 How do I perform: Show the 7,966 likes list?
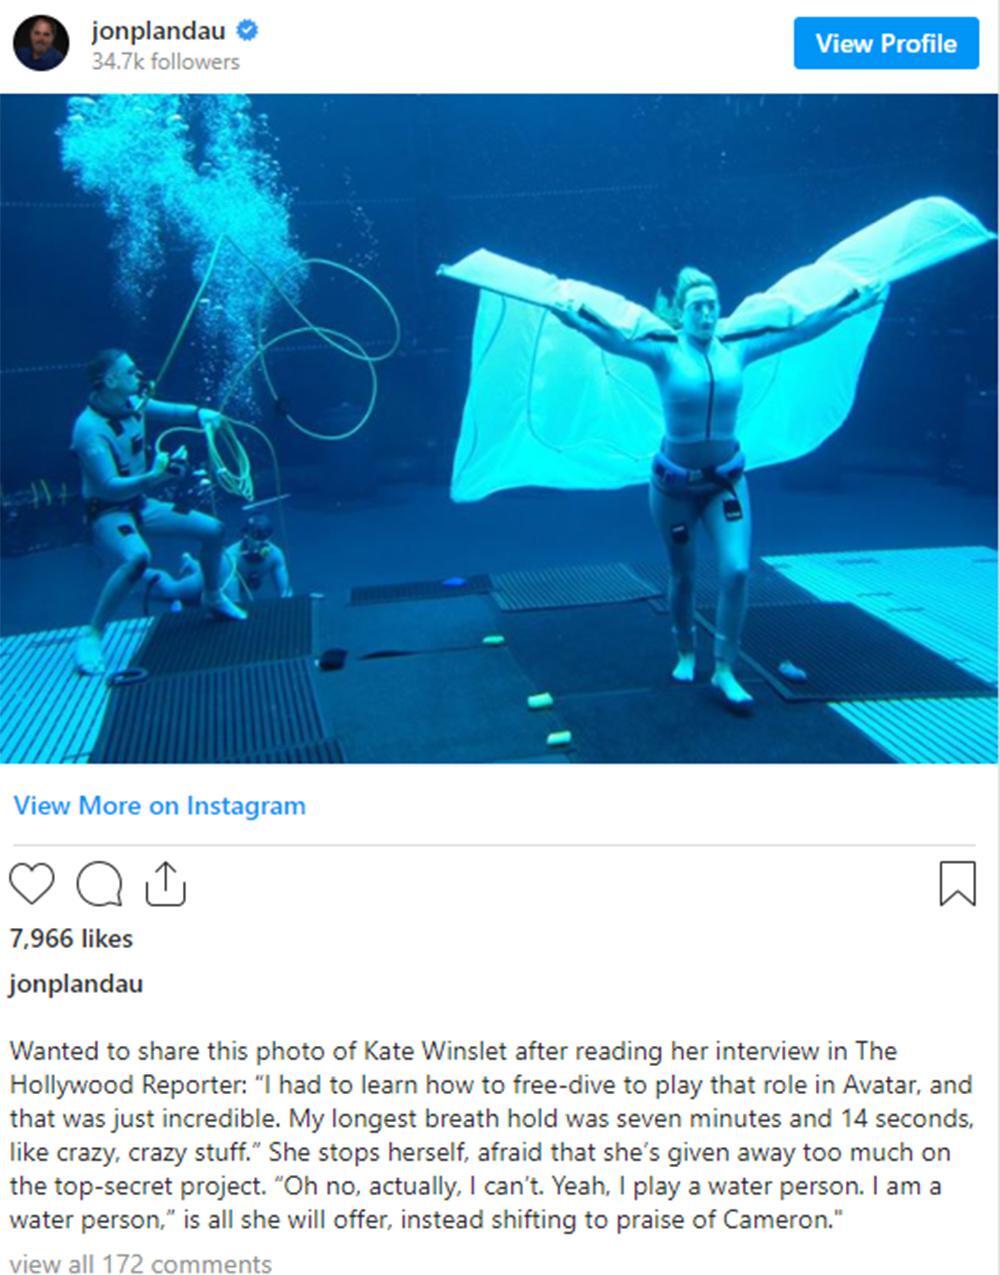coord(71,939)
